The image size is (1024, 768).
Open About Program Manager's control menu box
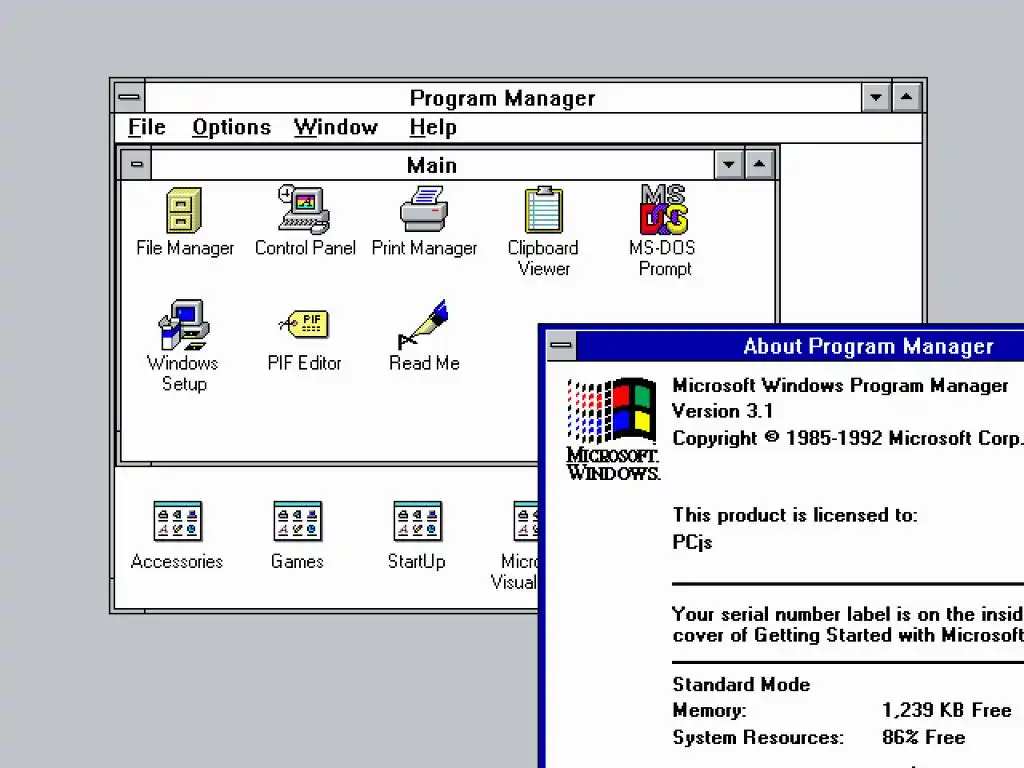click(561, 345)
